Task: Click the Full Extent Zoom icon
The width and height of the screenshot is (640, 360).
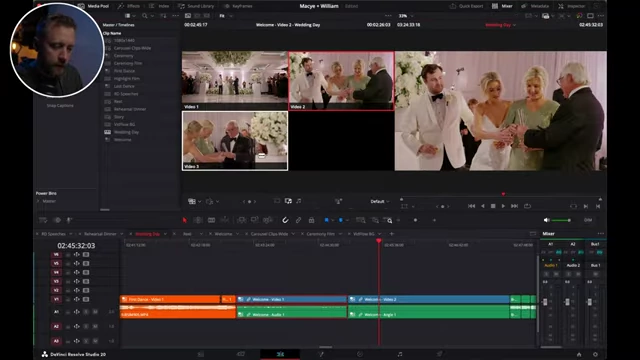Action: point(360,220)
